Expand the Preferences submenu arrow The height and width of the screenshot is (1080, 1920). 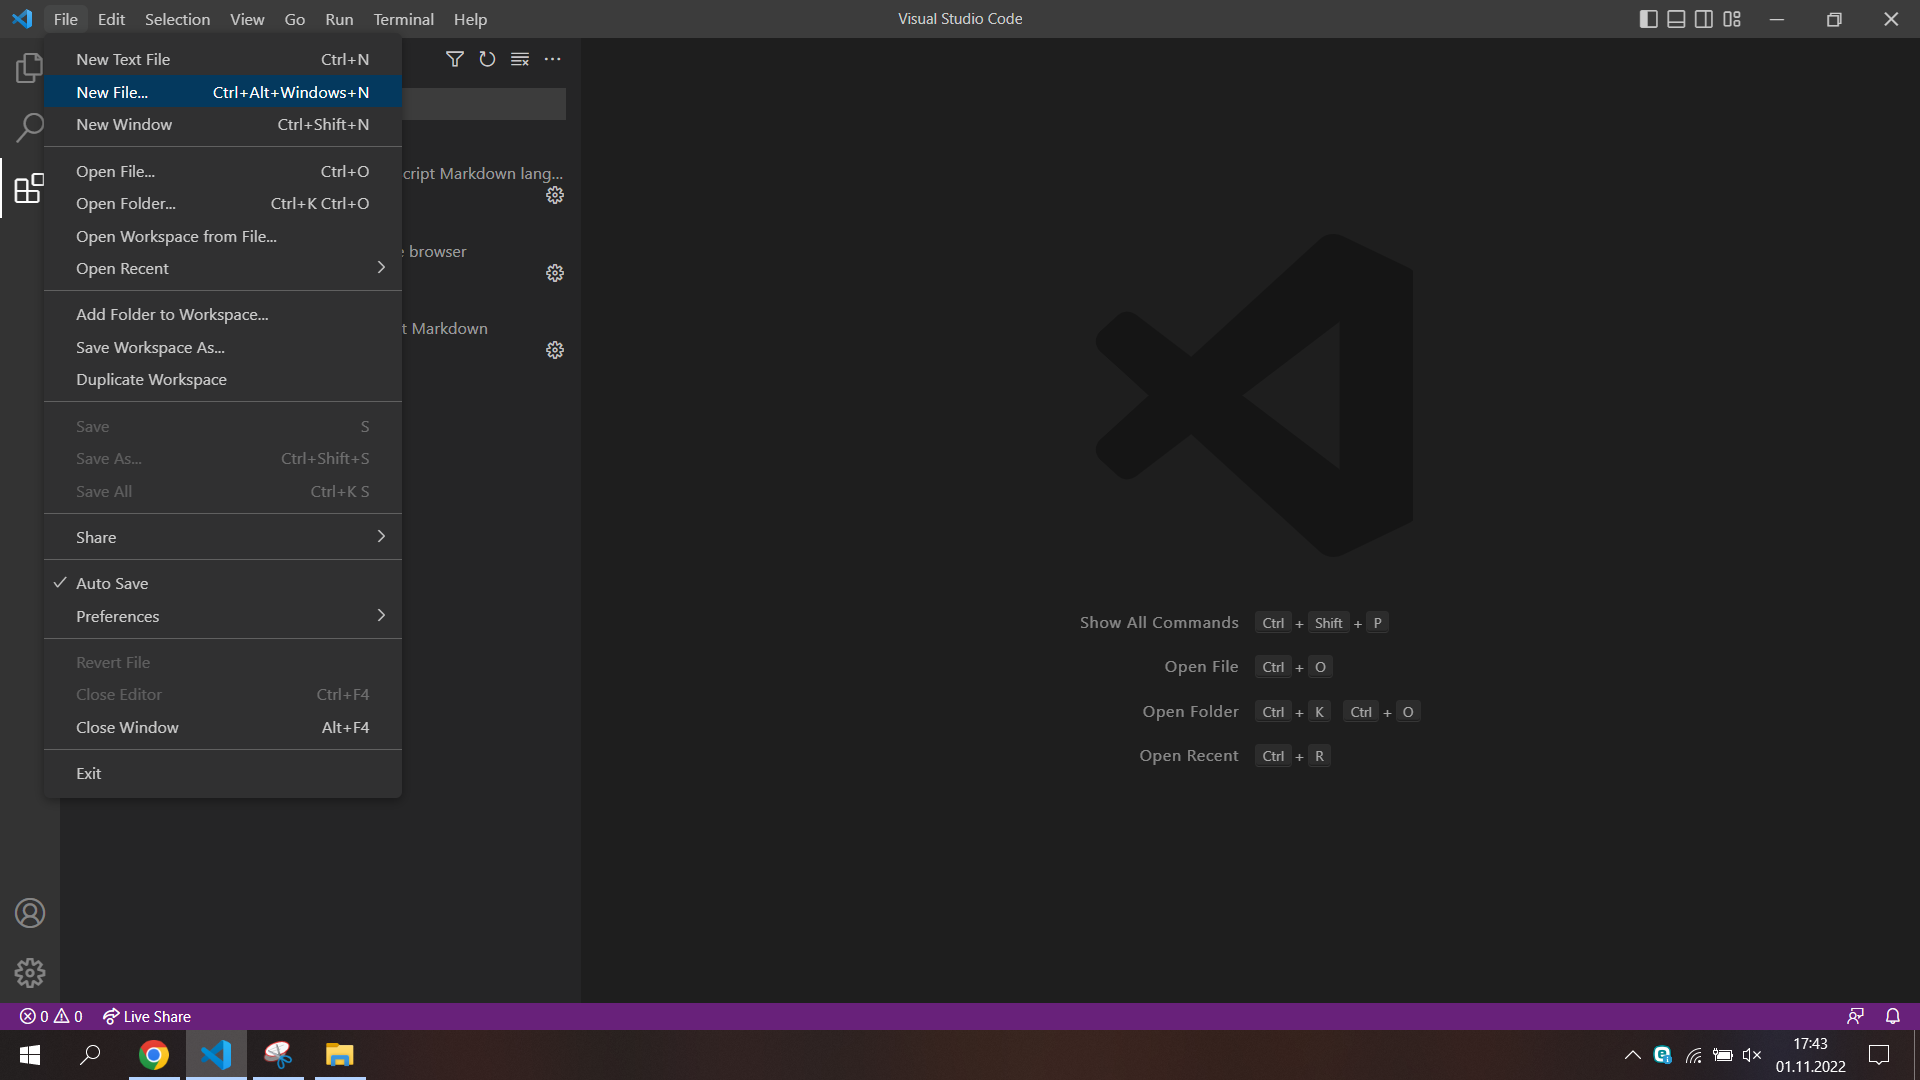click(x=380, y=615)
